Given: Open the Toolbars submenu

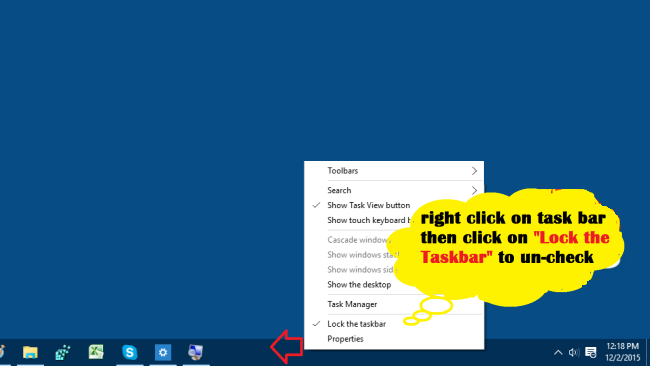Looking at the screenshot, I should click(394, 171).
